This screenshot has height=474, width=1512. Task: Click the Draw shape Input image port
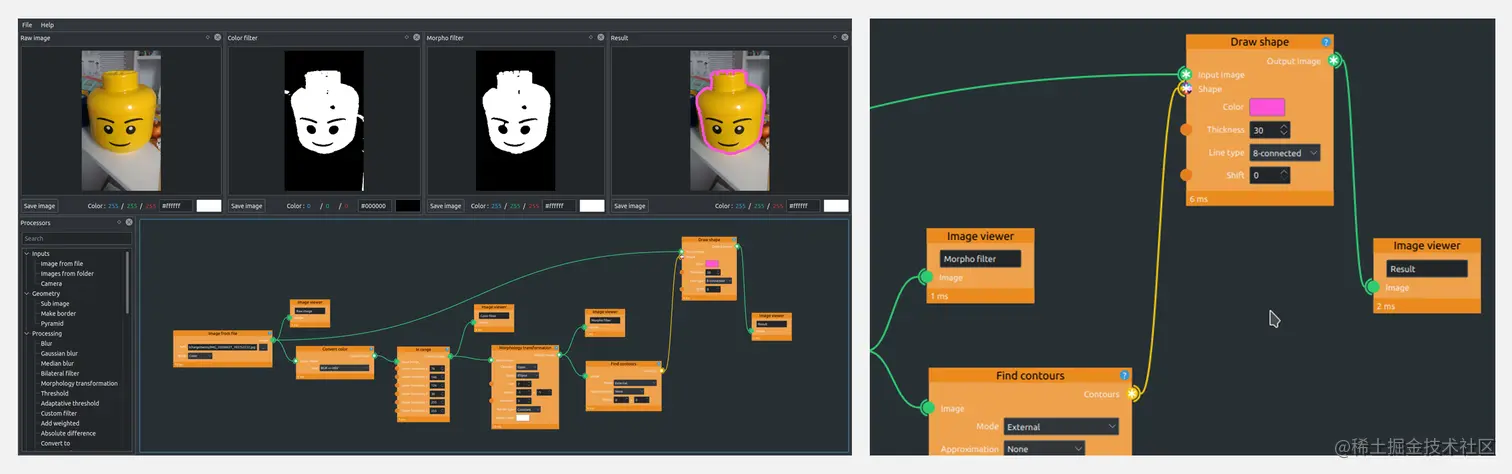(x=1186, y=75)
